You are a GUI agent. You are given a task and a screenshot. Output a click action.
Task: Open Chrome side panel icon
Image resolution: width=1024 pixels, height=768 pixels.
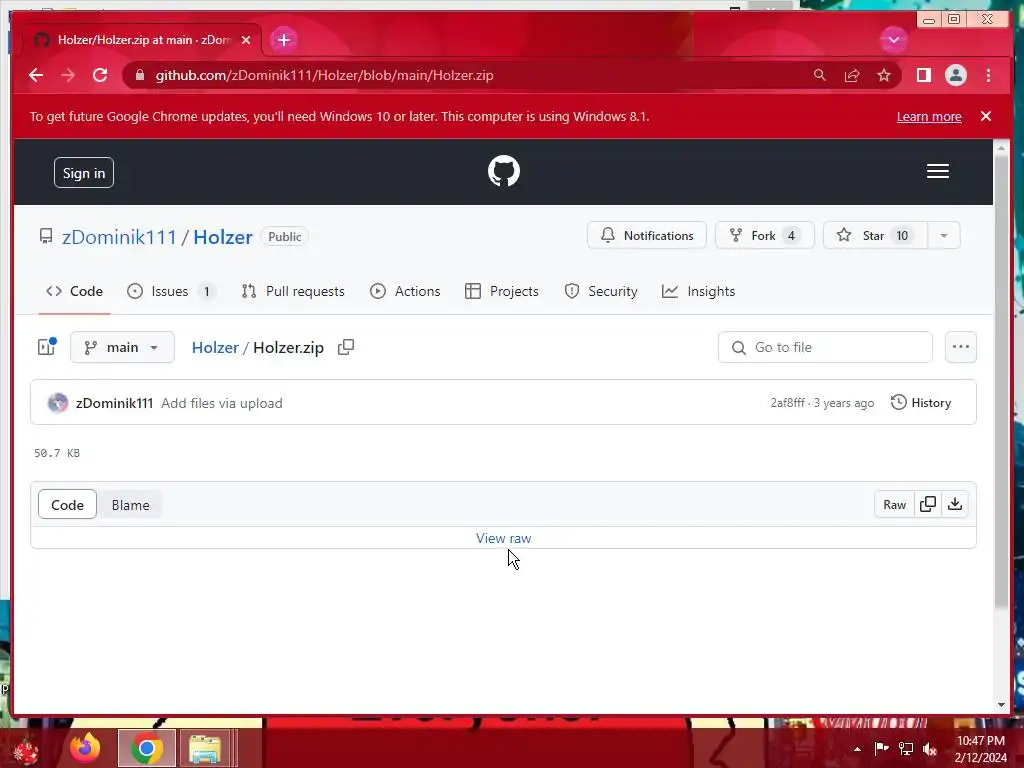click(923, 75)
